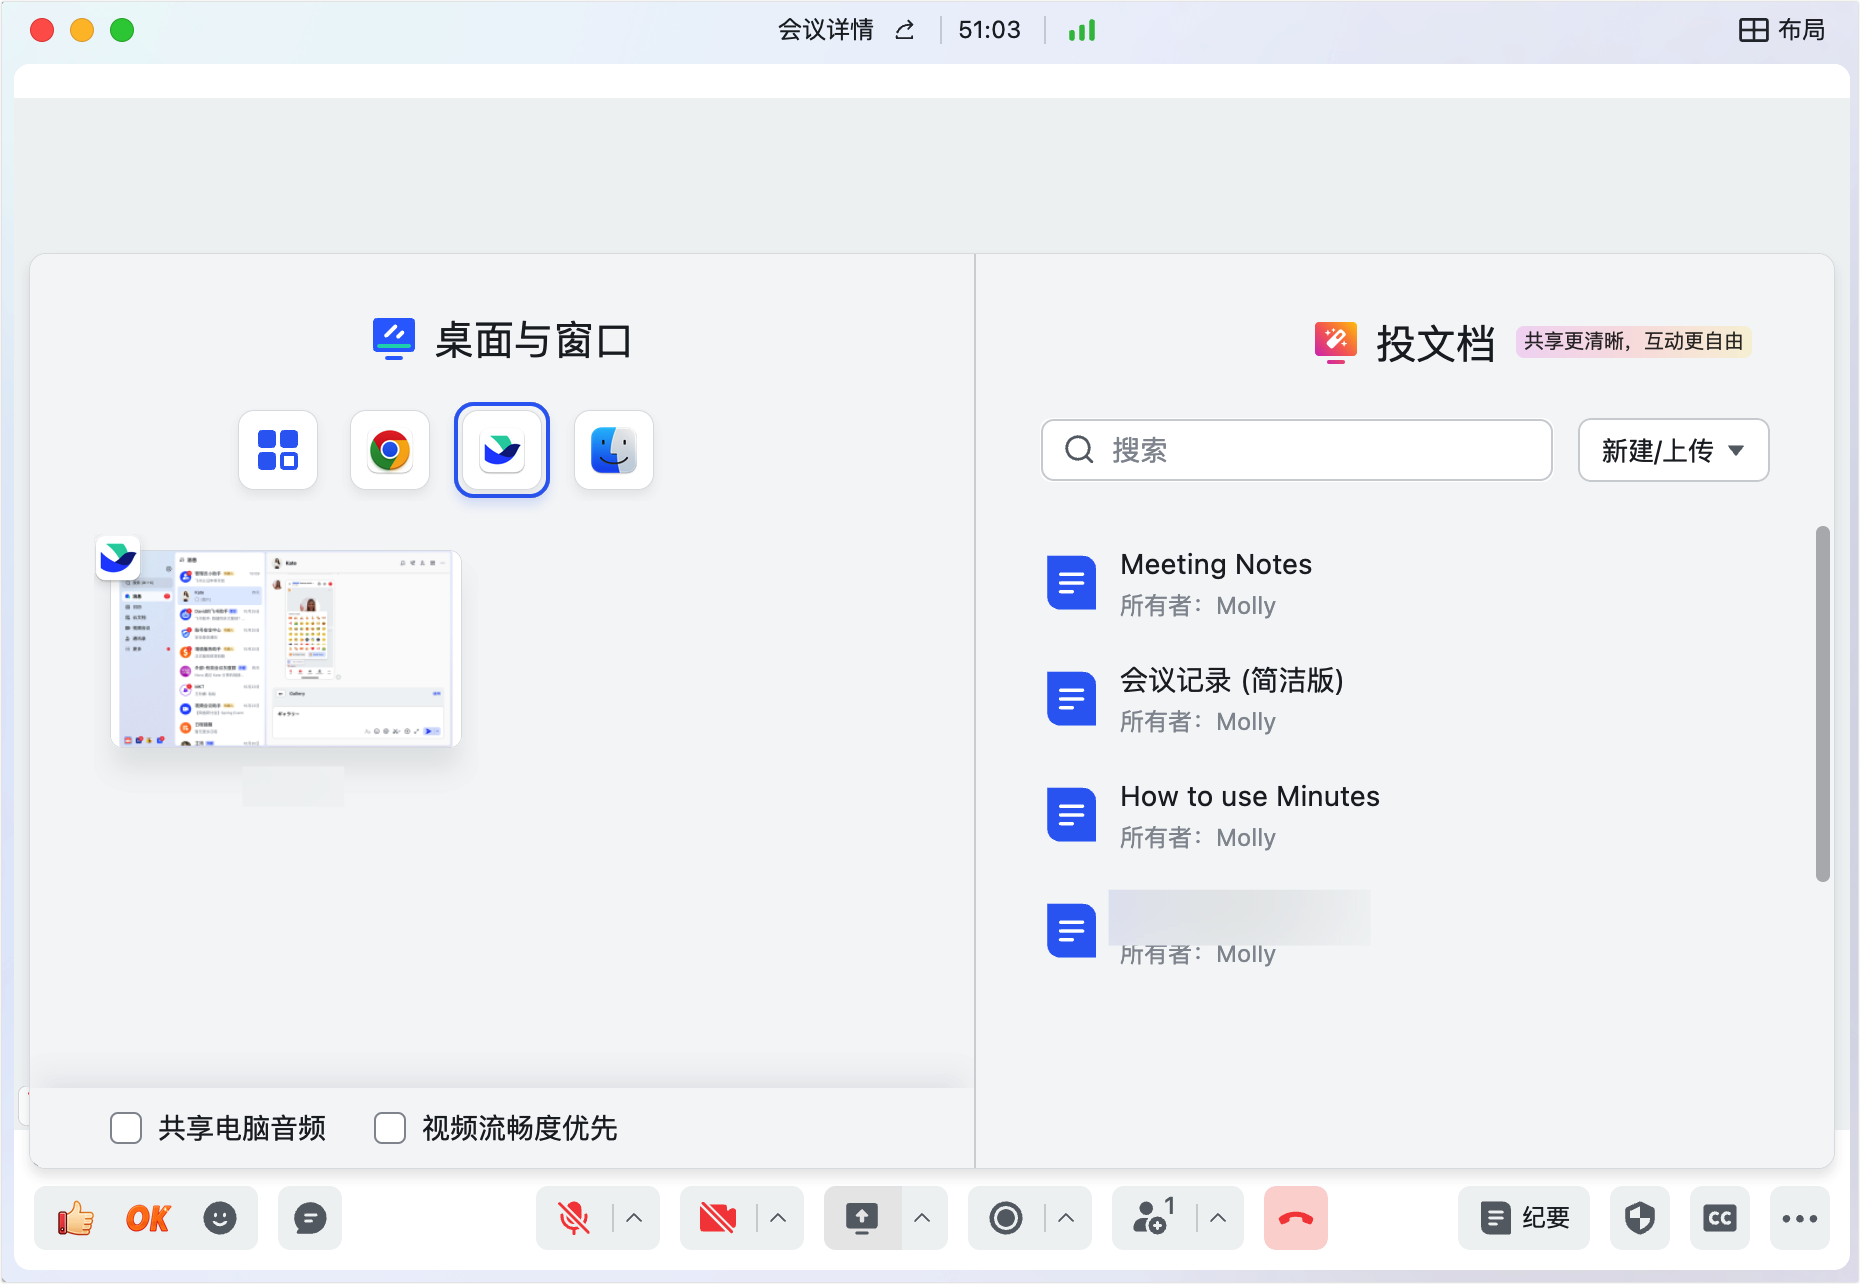Send a thumbs up reaction
This screenshot has width=1860, height=1284.
(73, 1218)
